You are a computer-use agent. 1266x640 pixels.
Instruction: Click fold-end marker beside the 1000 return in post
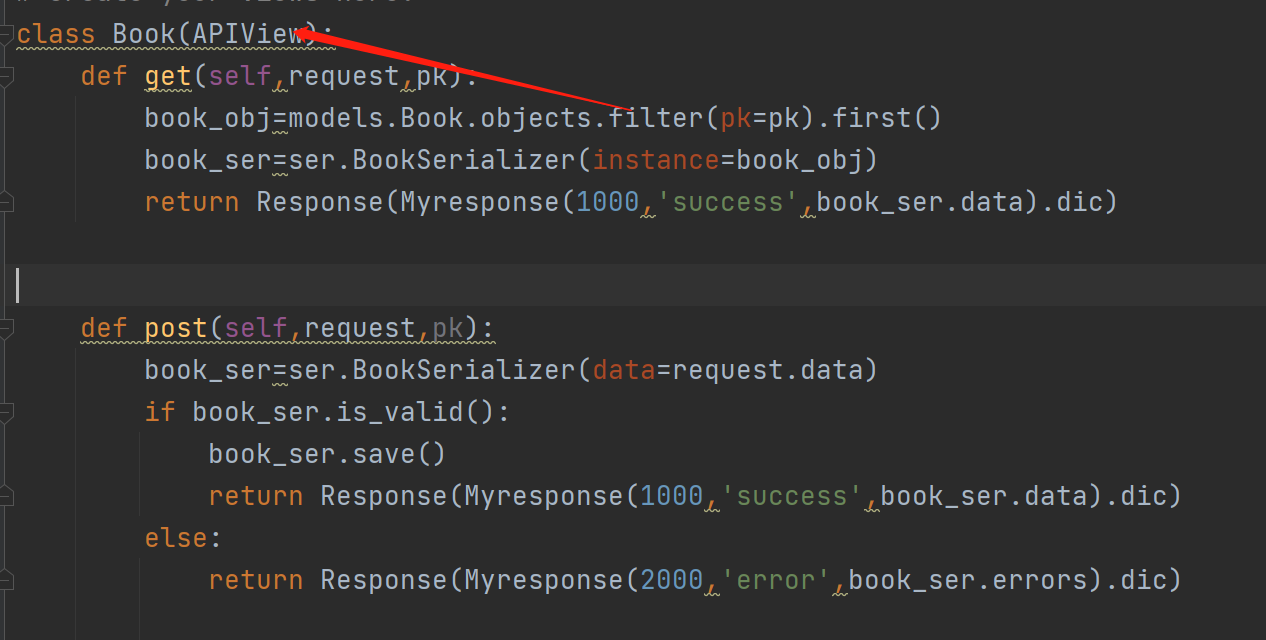(x=6, y=496)
